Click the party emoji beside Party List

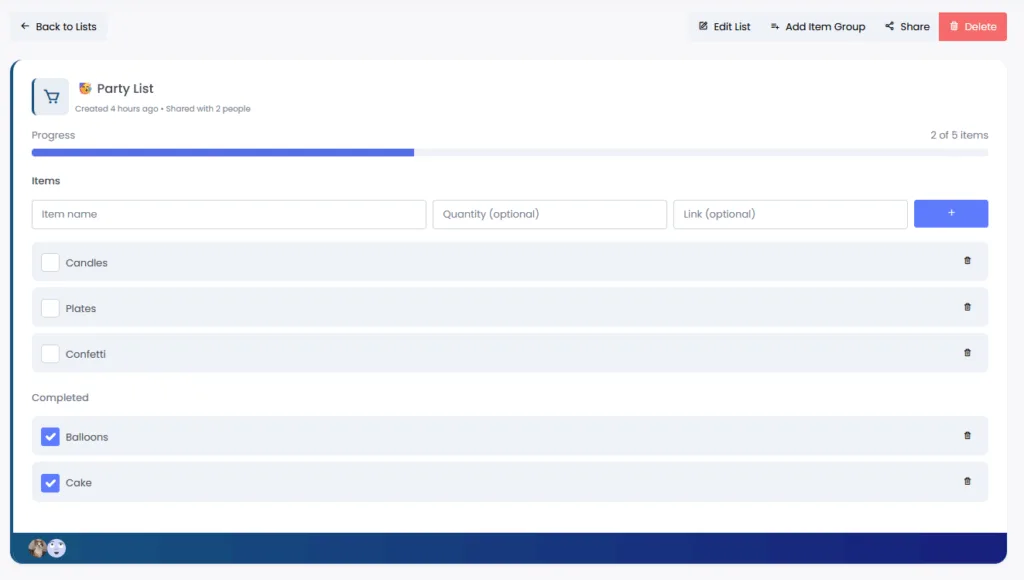click(85, 89)
